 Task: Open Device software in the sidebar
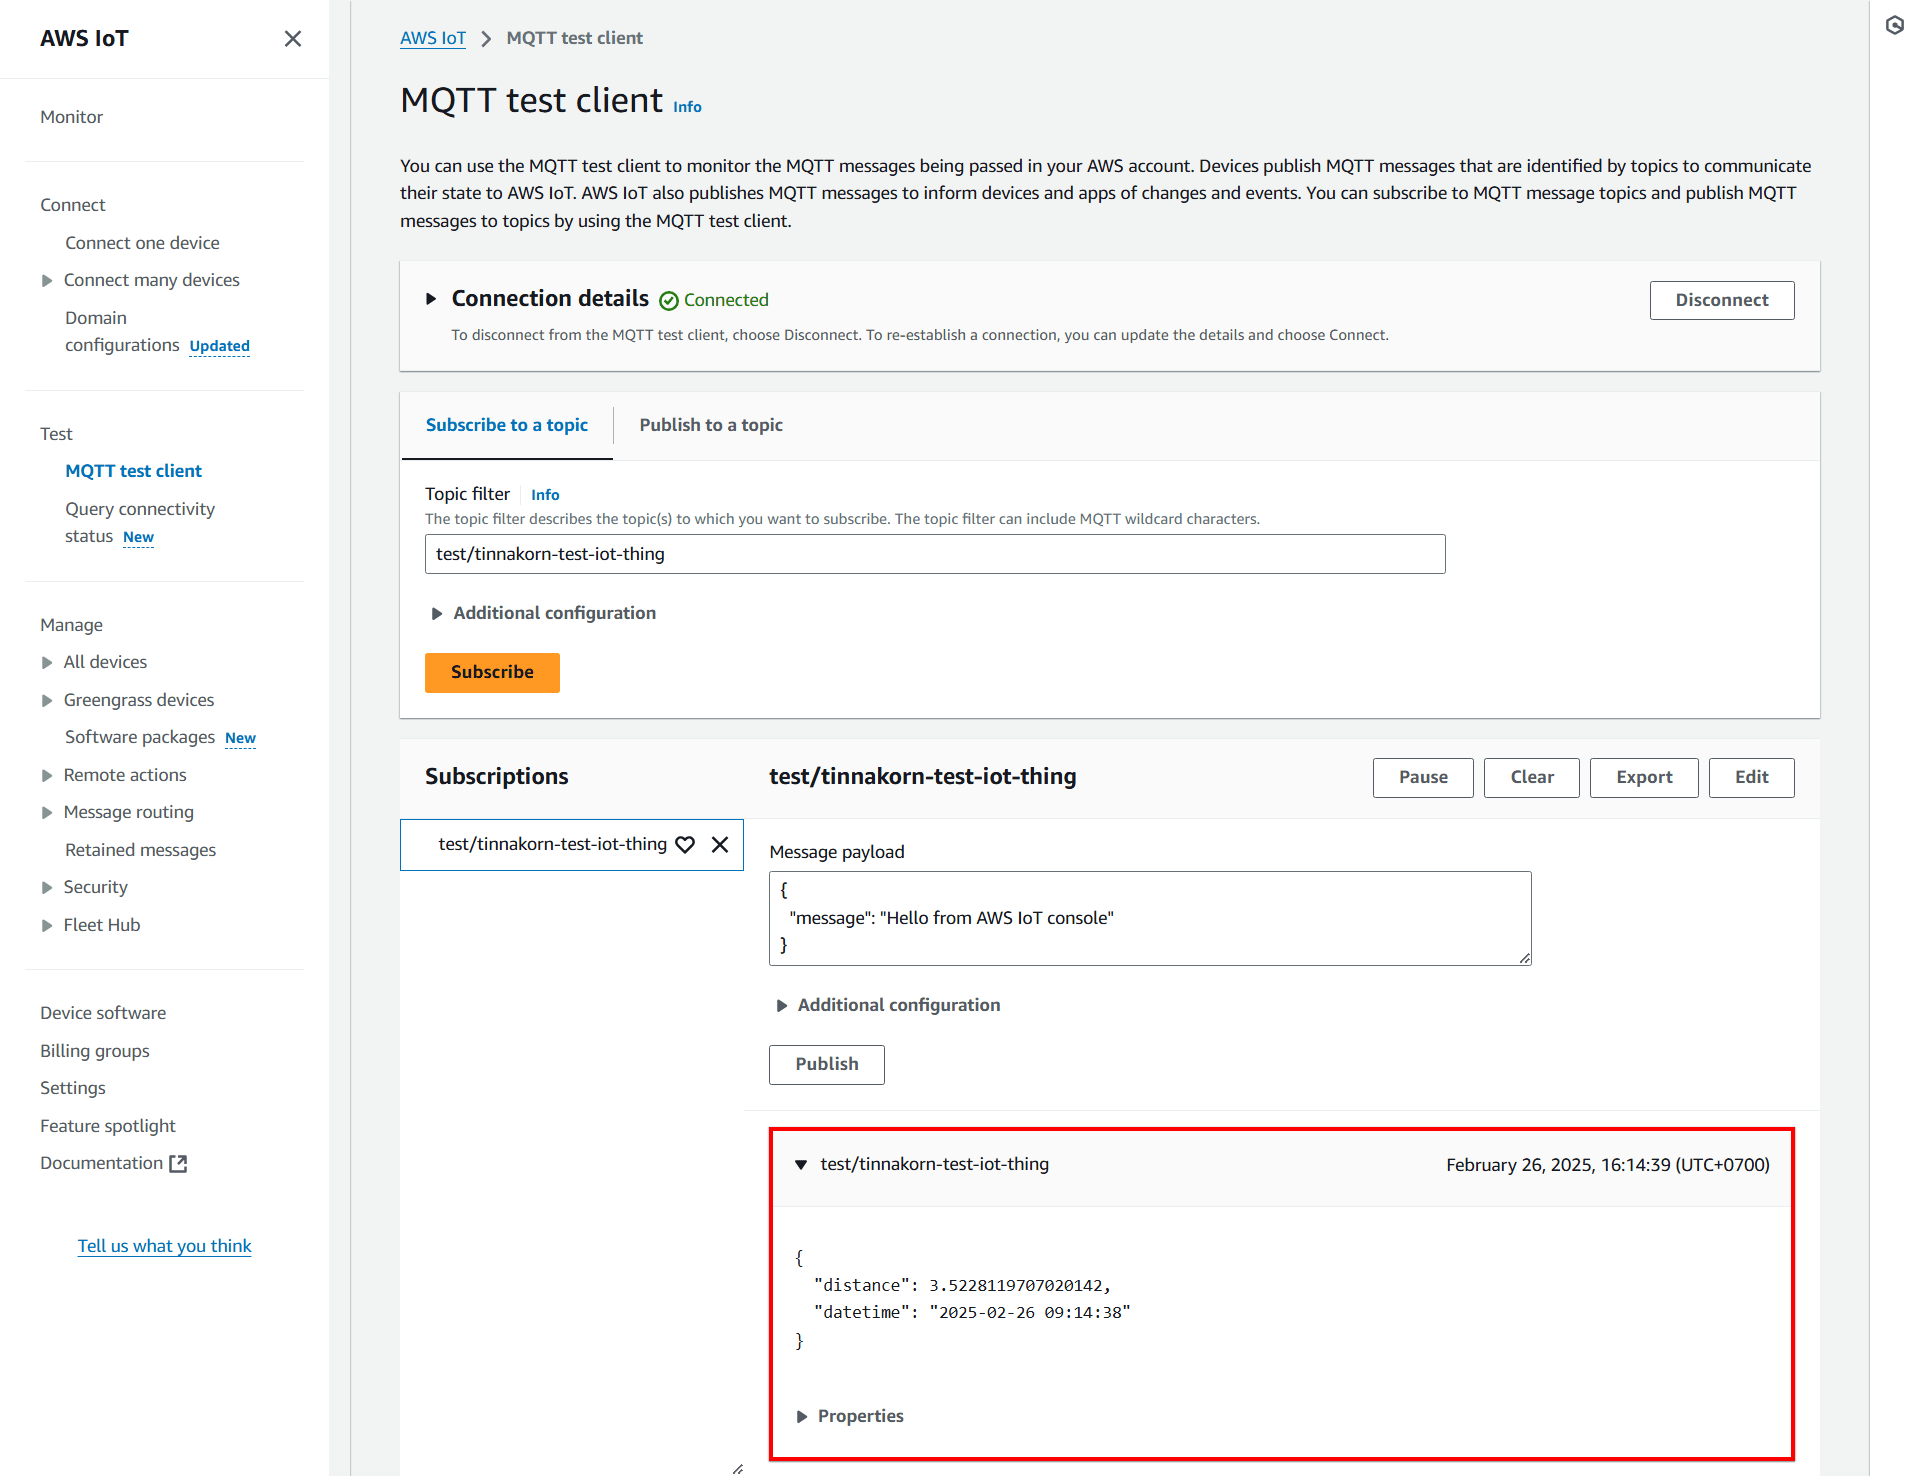click(103, 1013)
